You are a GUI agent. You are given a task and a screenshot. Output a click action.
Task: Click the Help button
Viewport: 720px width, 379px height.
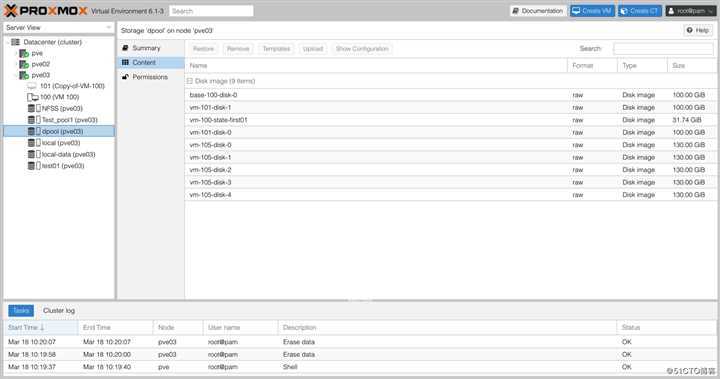pyautogui.click(x=698, y=30)
